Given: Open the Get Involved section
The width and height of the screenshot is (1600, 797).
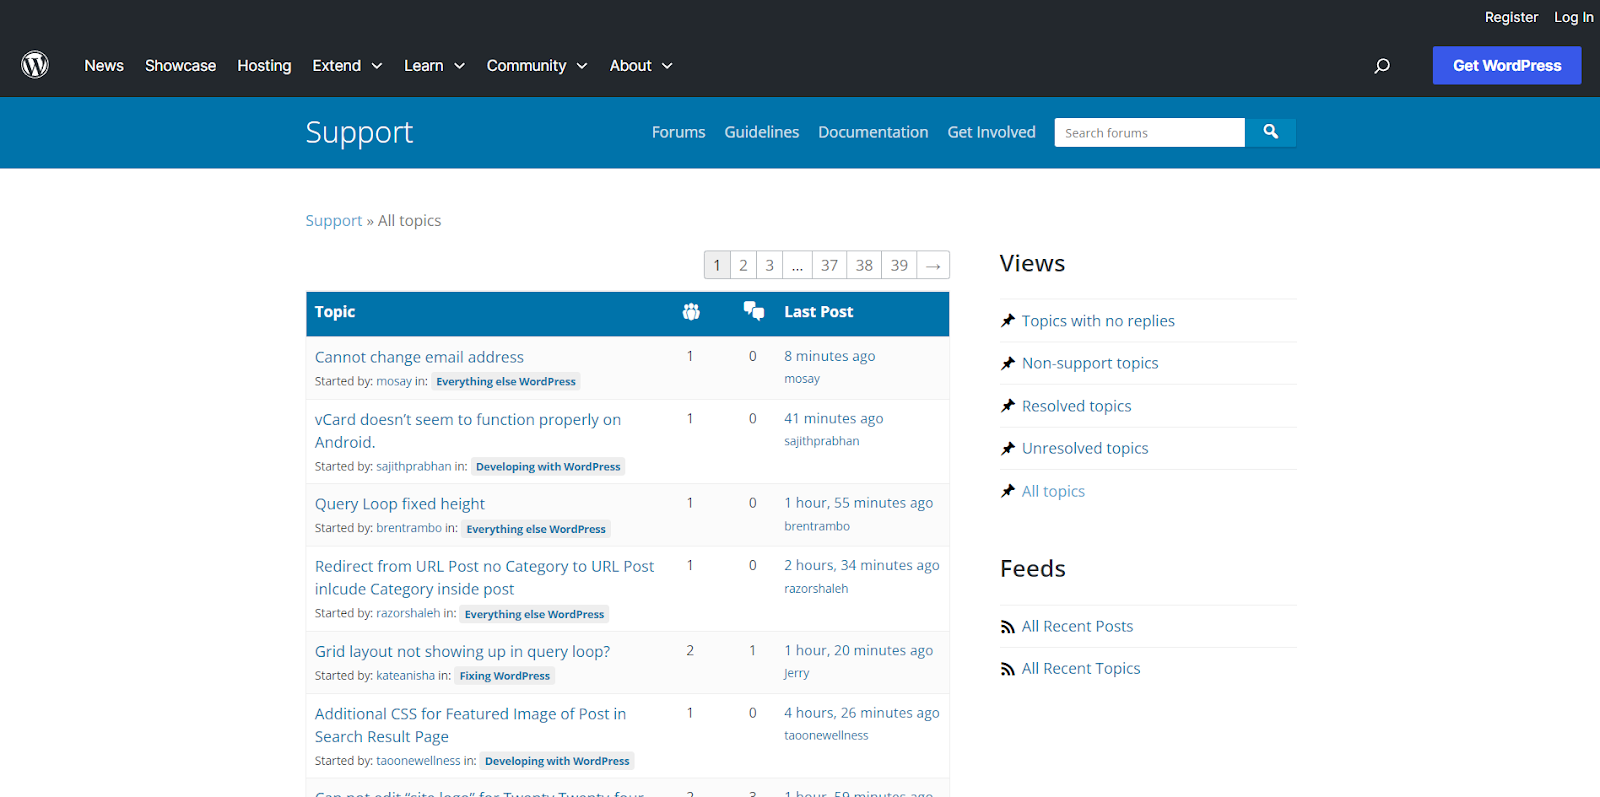Looking at the screenshot, I should point(992,132).
